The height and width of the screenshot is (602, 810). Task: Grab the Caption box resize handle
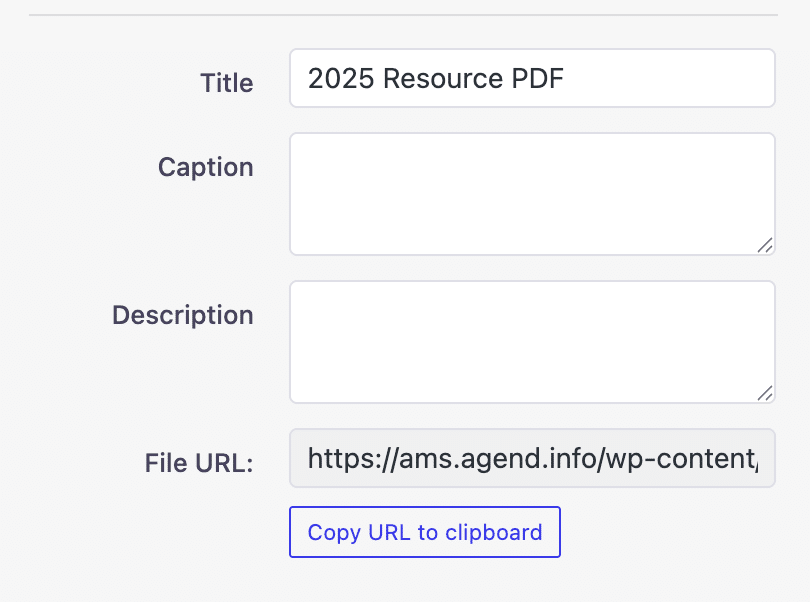764,244
